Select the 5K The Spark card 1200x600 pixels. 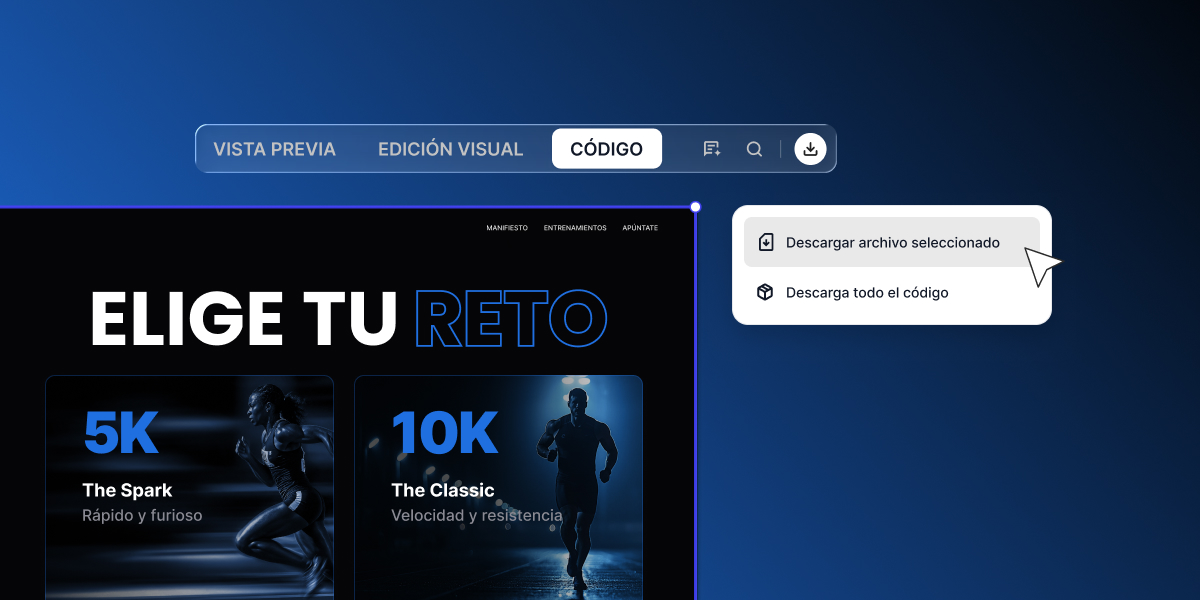(189, 487)
